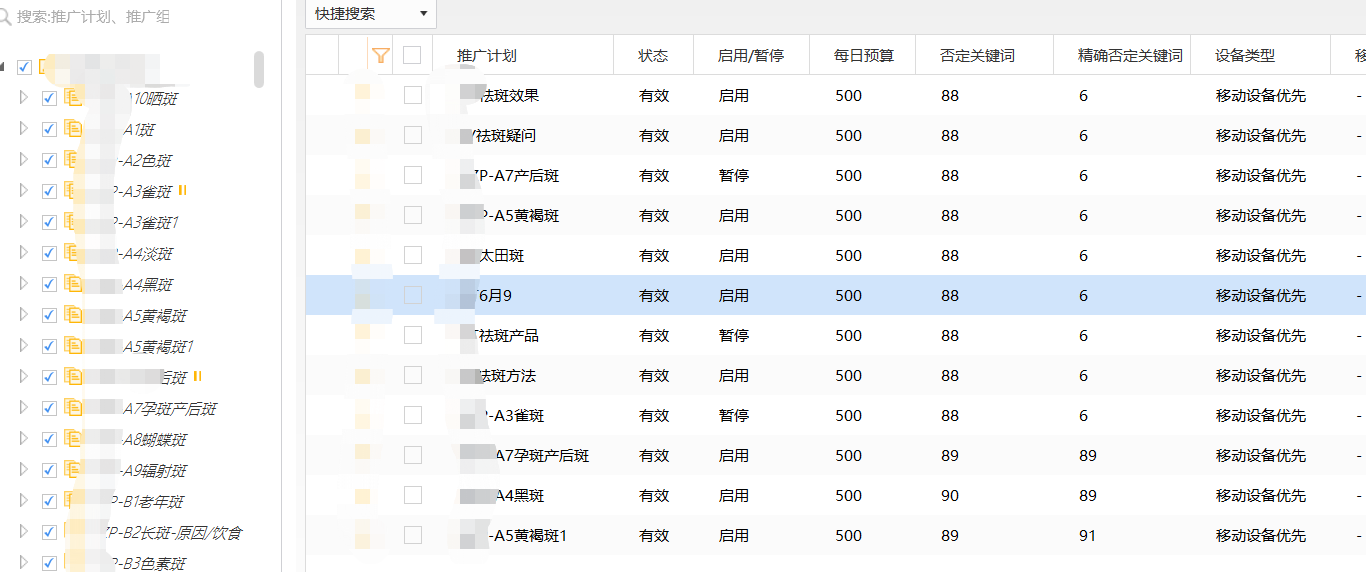Click the pause icon beside the 后斑 tree item
Image resolution: width=1366 pixels, height=572 pixels.
[x=197, y=376]
